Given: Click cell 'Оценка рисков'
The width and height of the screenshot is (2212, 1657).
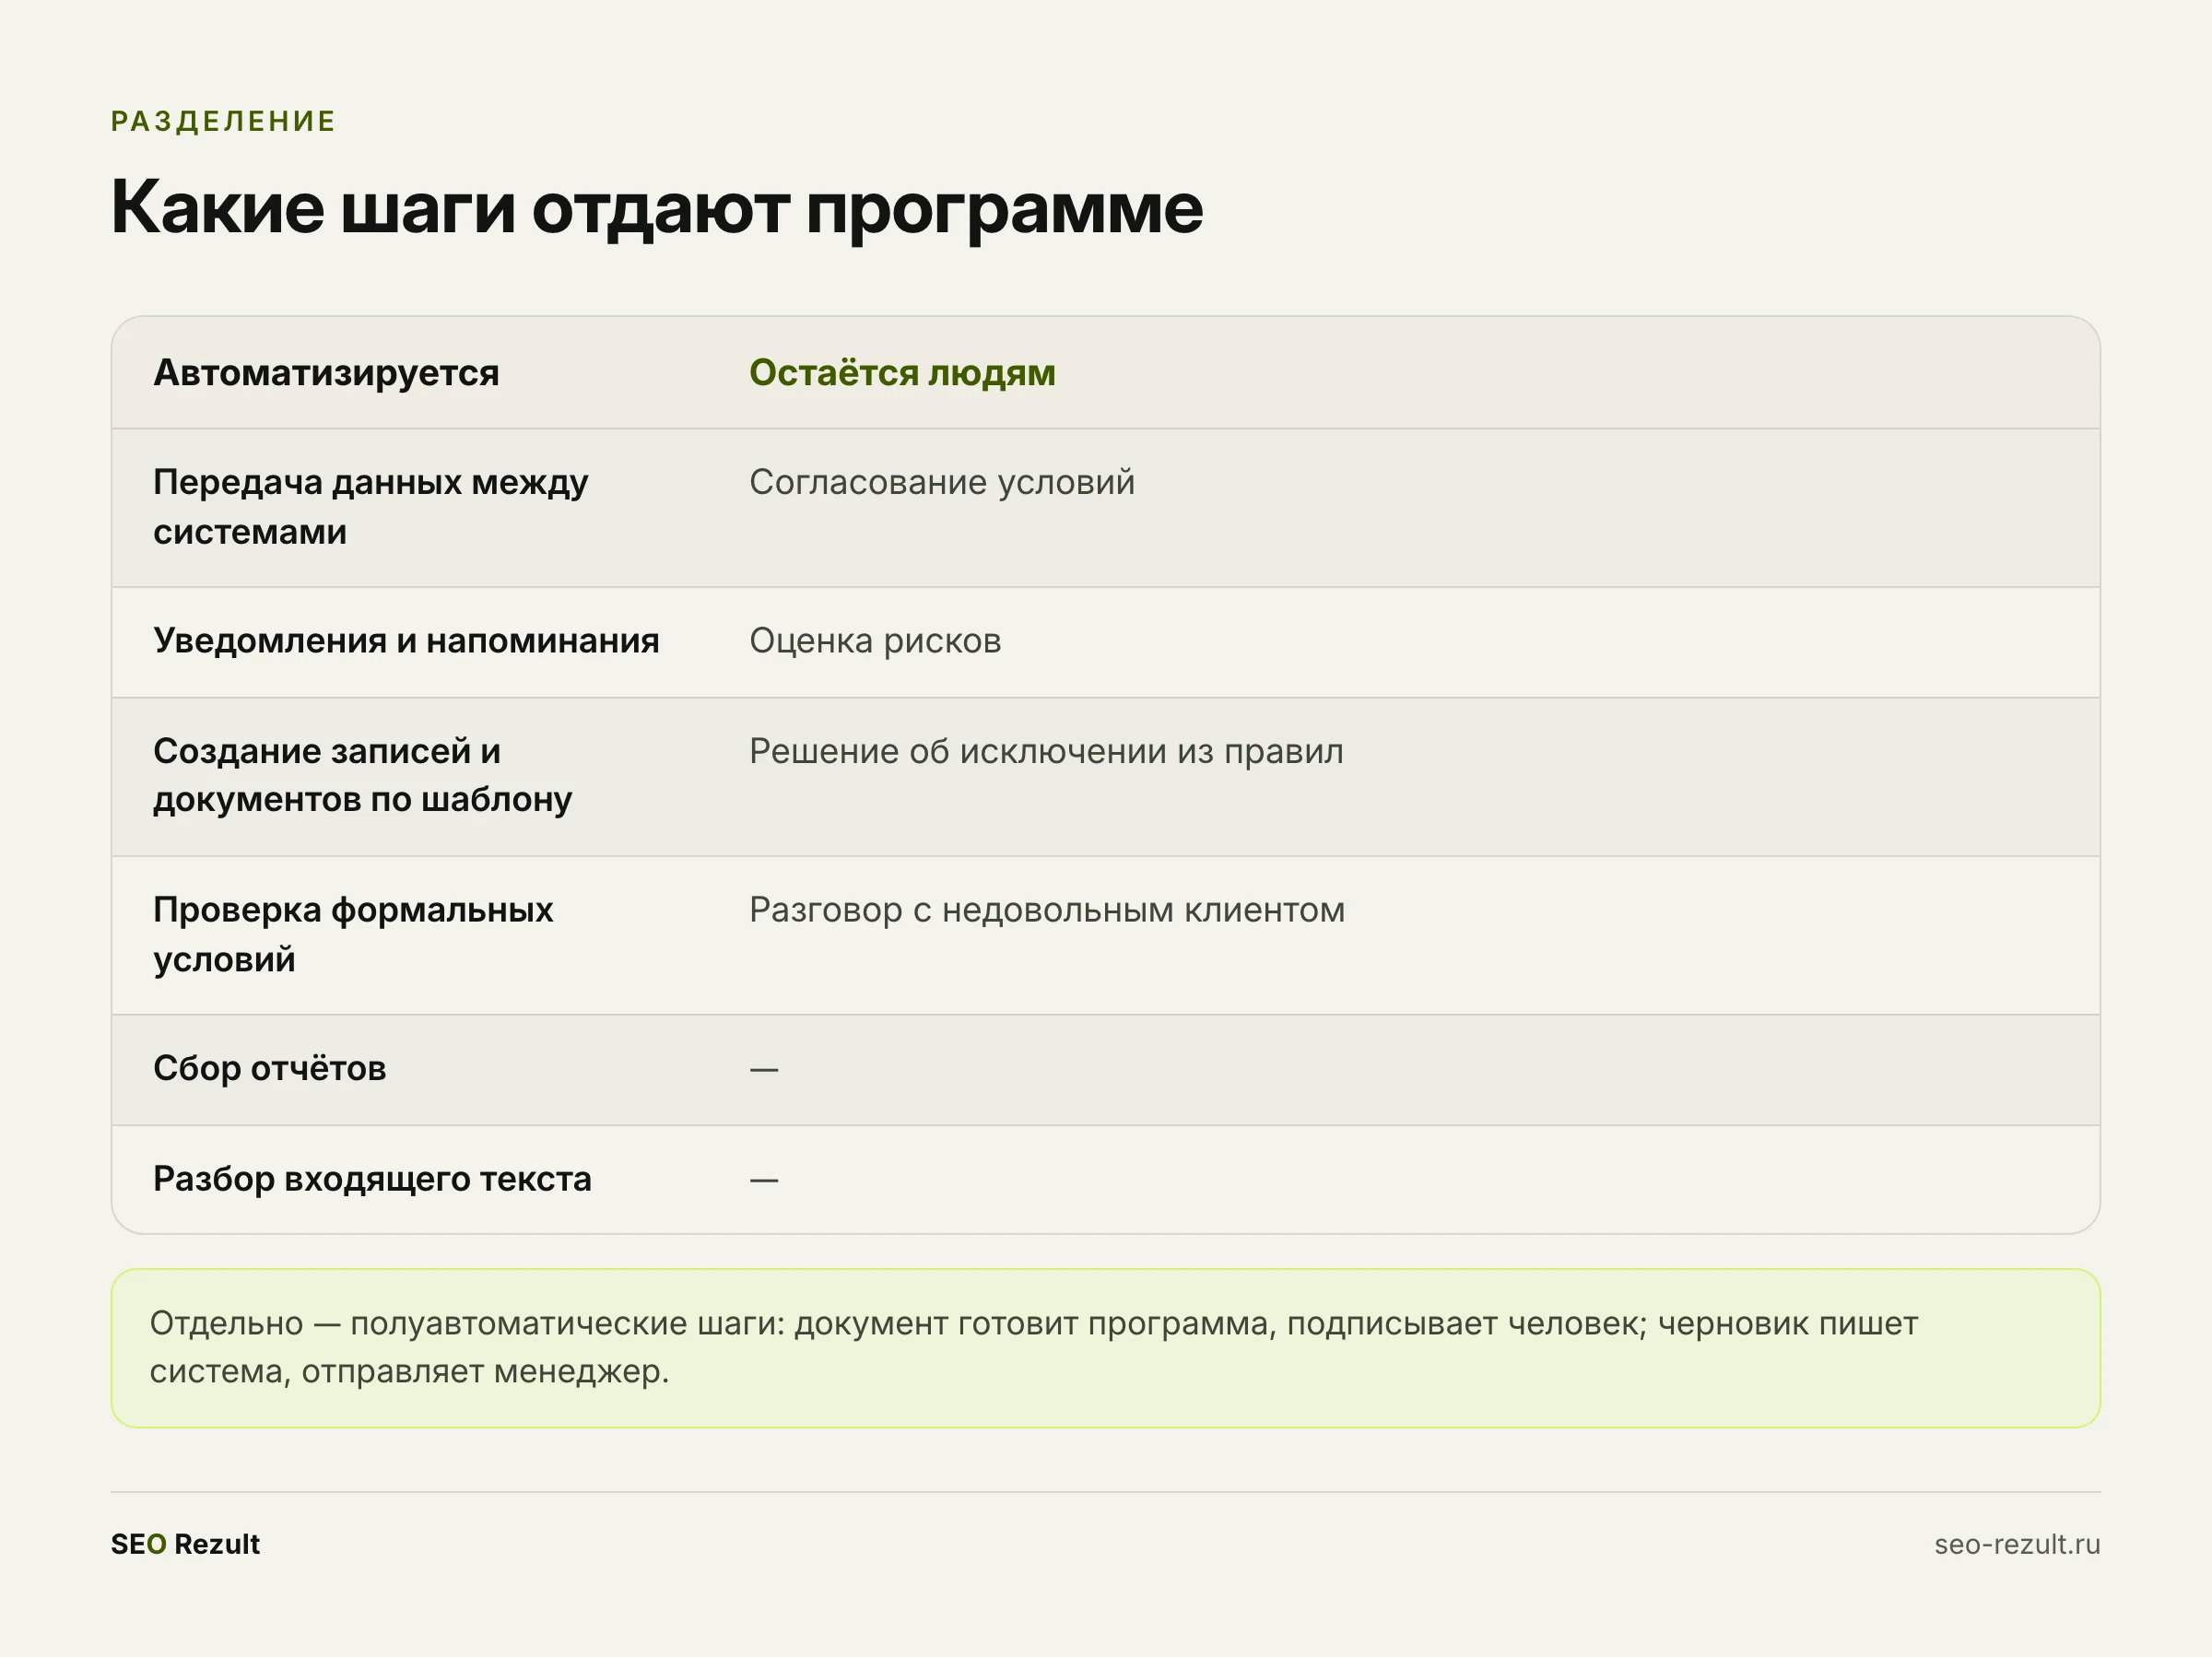Looking at the screenshot, I should [x=875, y=641].
